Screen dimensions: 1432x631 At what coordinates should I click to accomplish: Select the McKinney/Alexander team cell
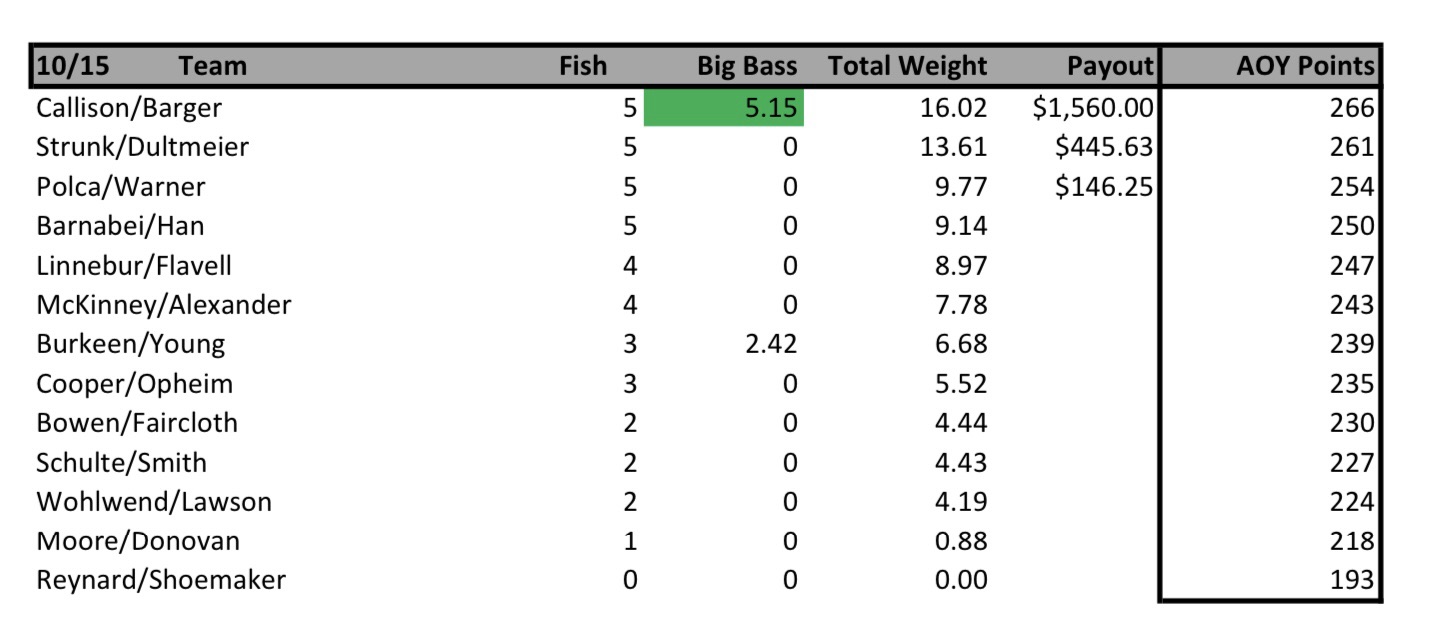(163, 305)
